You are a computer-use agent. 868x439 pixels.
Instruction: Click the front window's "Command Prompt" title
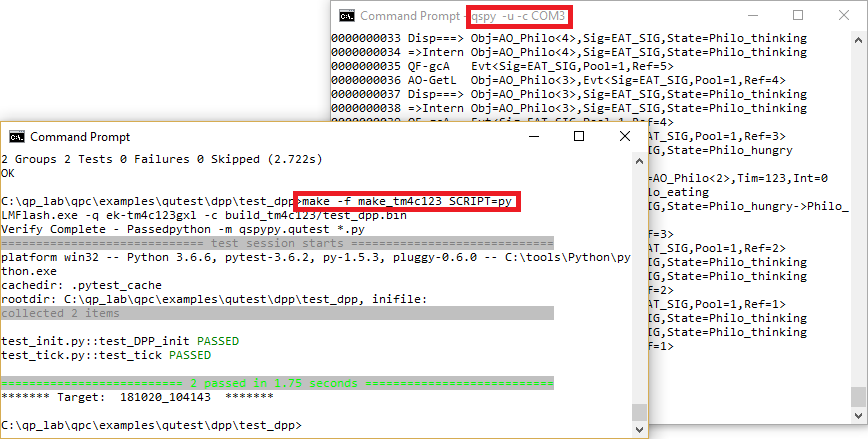tap(80, 137)
